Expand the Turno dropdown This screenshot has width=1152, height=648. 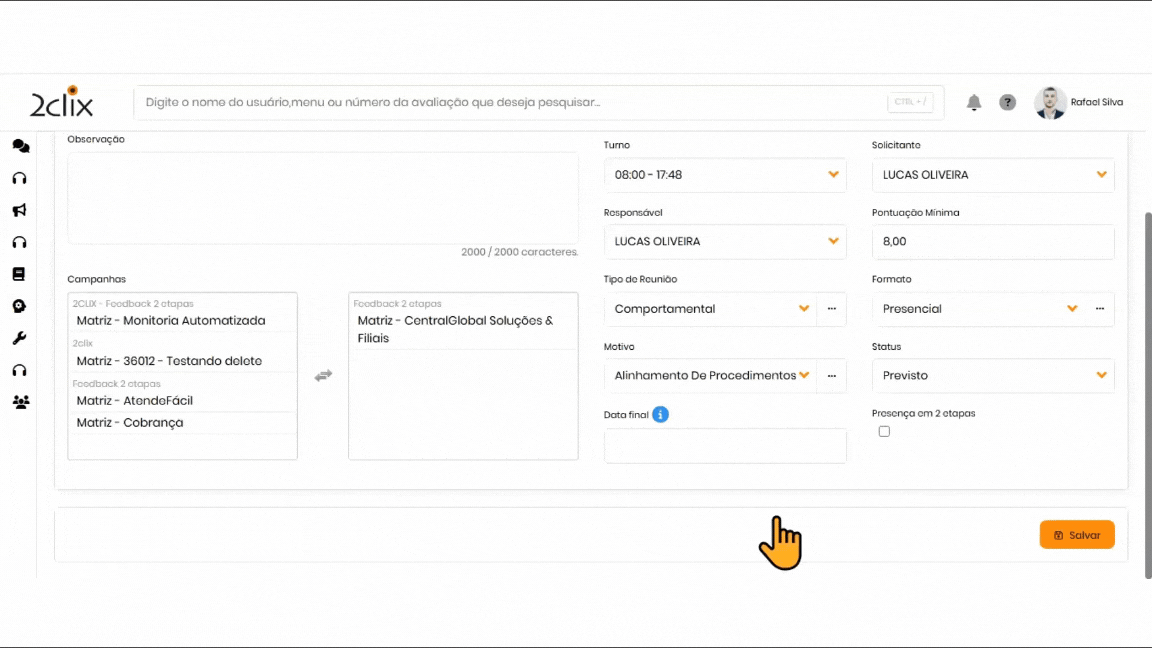pyautogui.click(x=725, y=175)
